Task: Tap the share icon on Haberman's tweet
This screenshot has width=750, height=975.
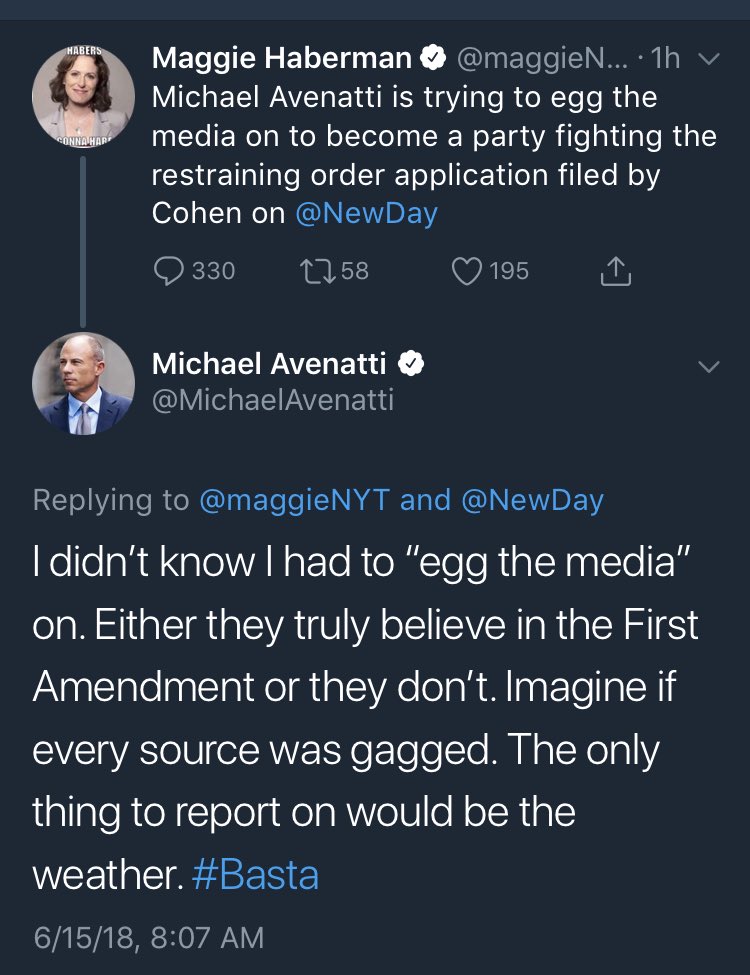Action: 616,271
